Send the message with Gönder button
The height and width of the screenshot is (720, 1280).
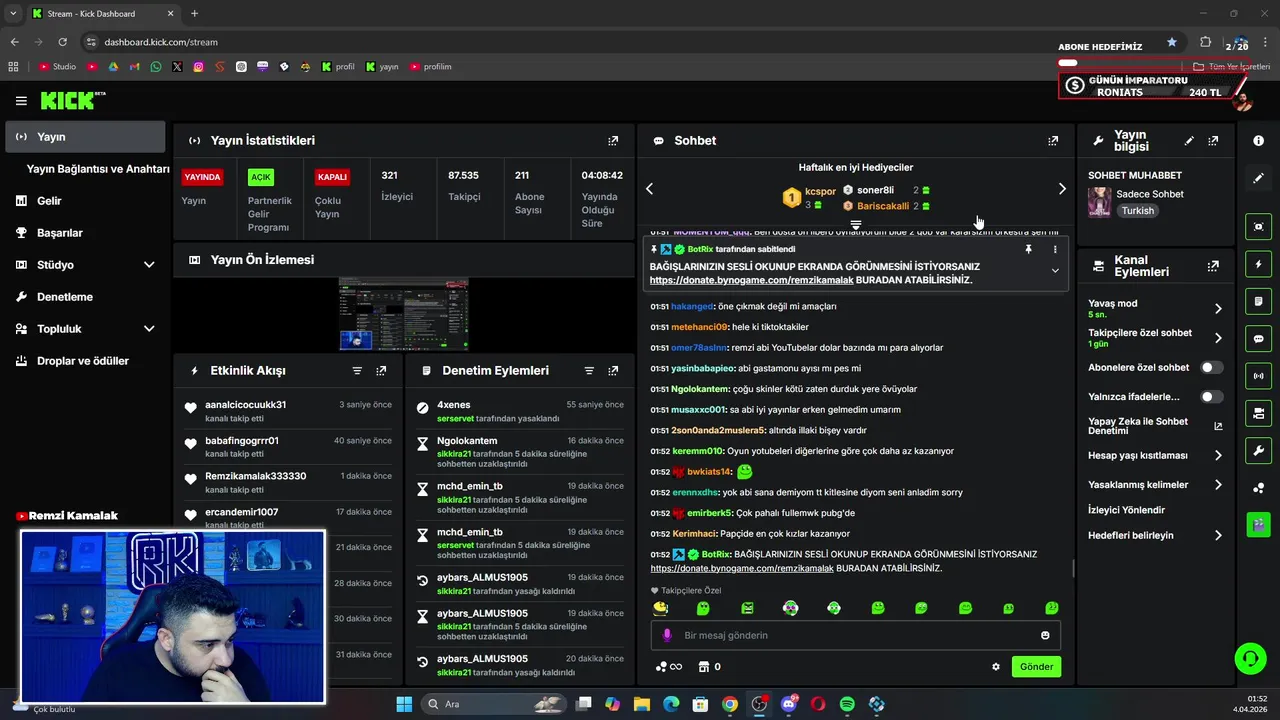[1036, 667]
